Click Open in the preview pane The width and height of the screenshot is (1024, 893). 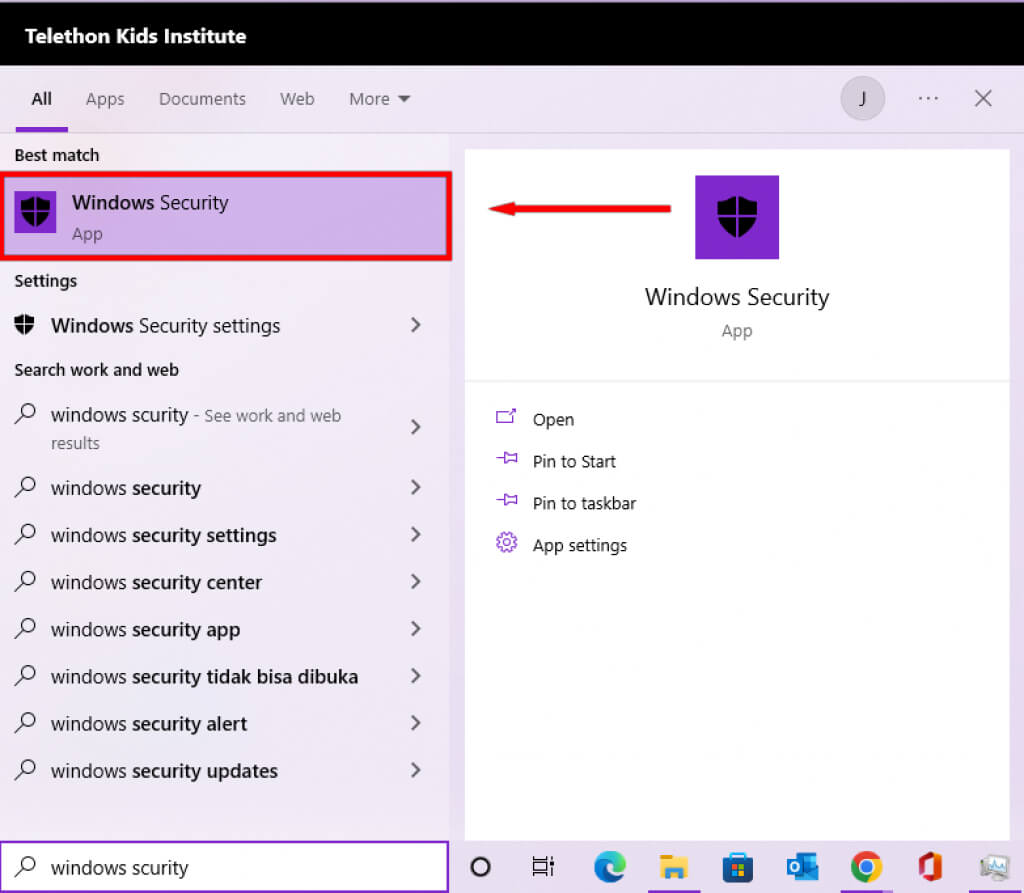(x=553, y=419)
